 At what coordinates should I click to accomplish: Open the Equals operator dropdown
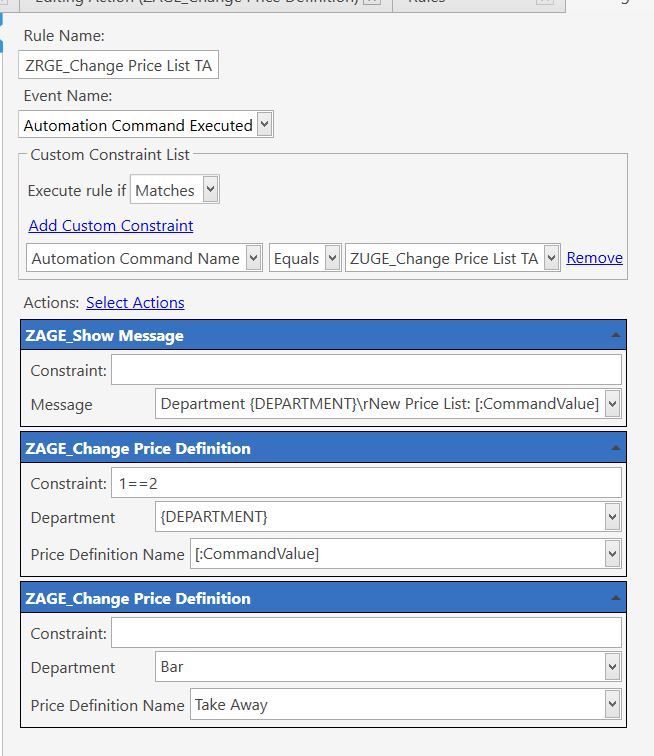click(x=332, y=258)
